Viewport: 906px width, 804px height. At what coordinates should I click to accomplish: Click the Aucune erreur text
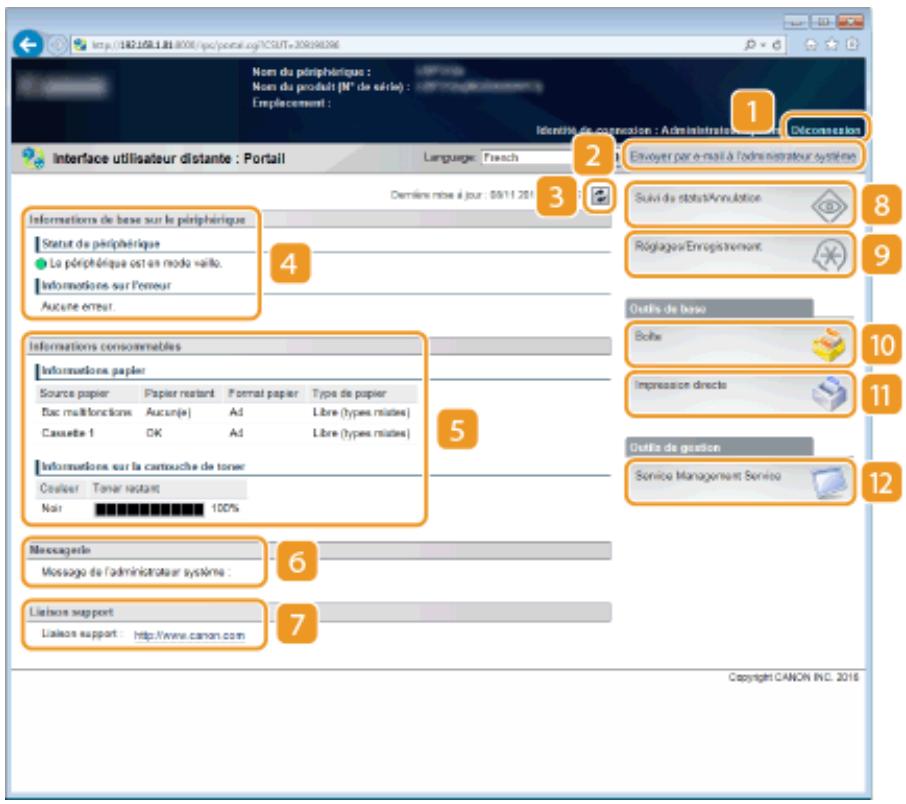77,306
